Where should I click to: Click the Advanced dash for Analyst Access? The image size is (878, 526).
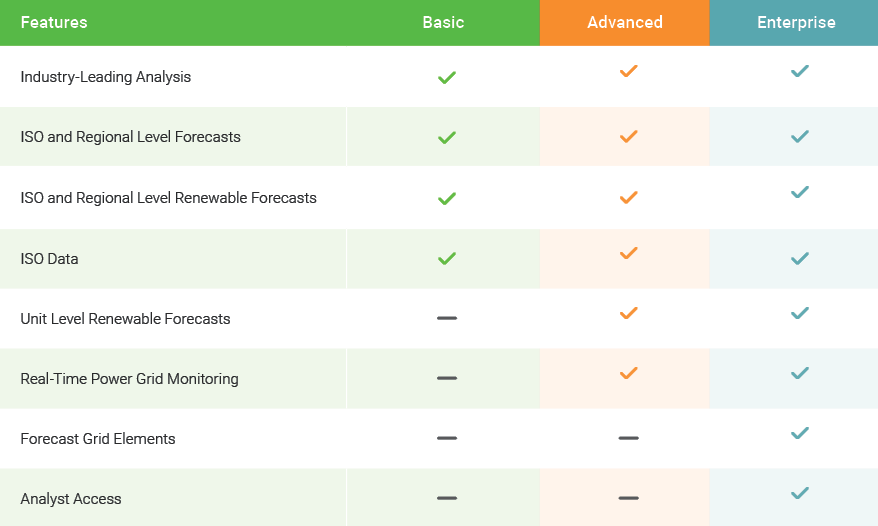point(628,498)
